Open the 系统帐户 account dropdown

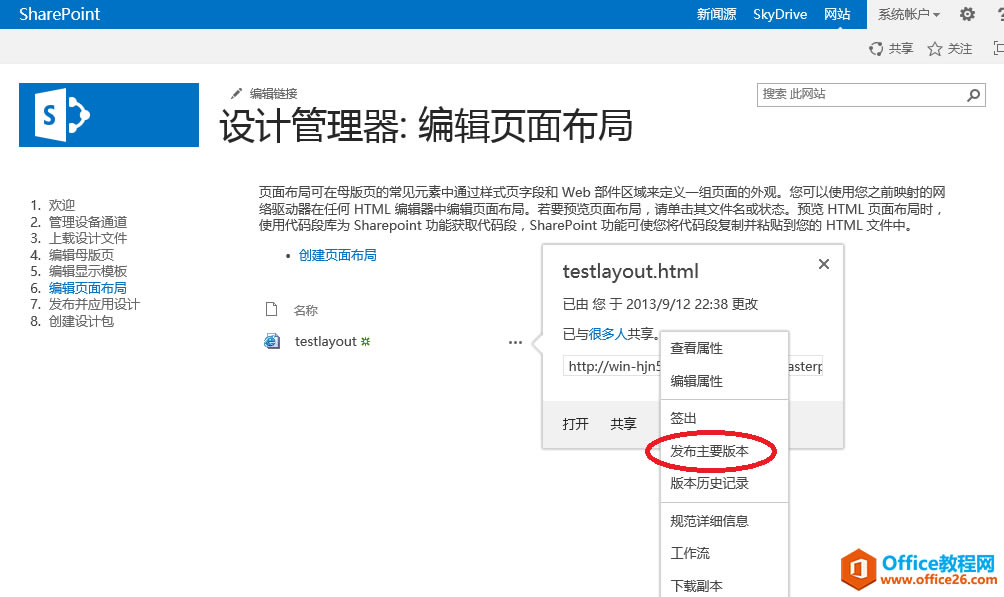click(907, 14)
